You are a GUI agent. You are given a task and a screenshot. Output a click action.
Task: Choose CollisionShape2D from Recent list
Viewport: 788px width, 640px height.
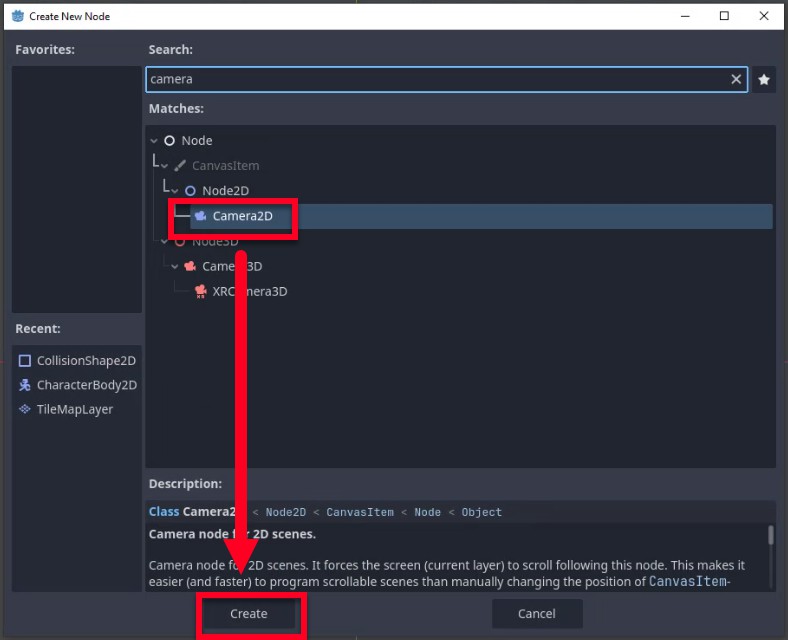77,361
